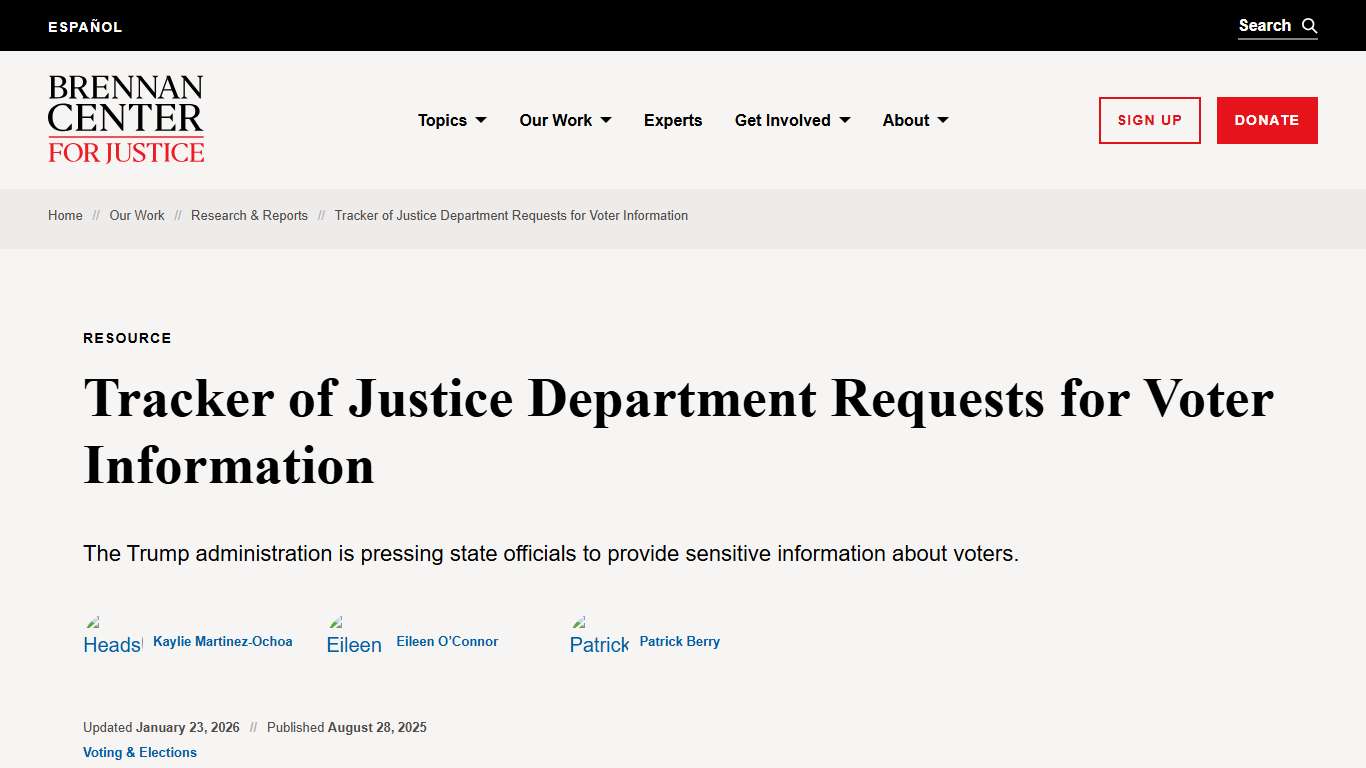Expand the Our Work navigation dropdown
The width and height of the screenshot is (1366, 768).
point(565,120)
